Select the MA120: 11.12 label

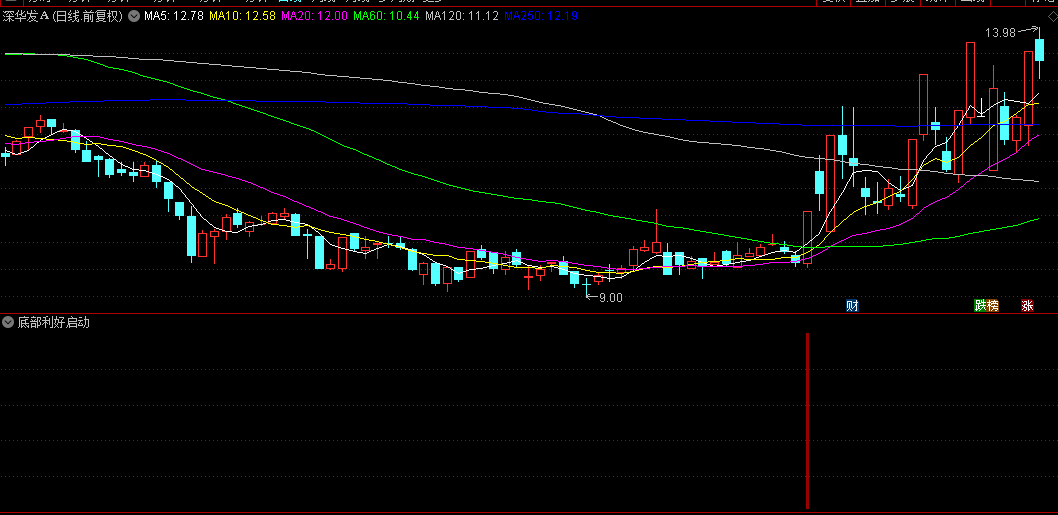(462, 16)
